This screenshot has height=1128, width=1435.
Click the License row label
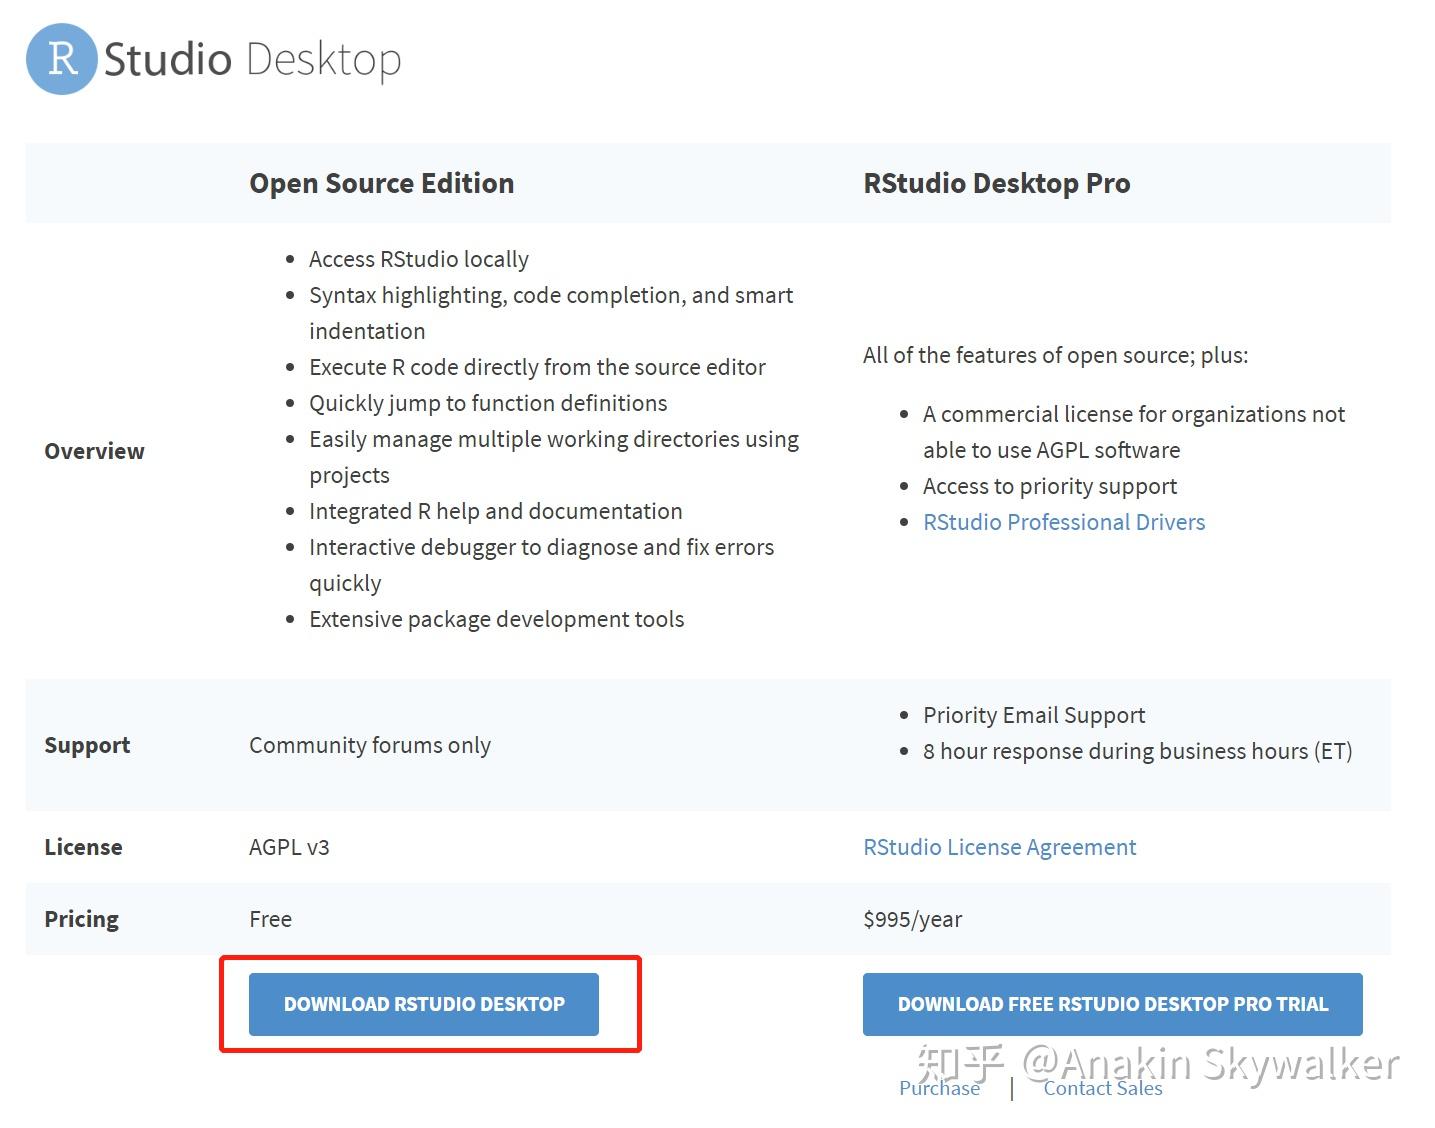pyautogui.click(x=83, y=847)
